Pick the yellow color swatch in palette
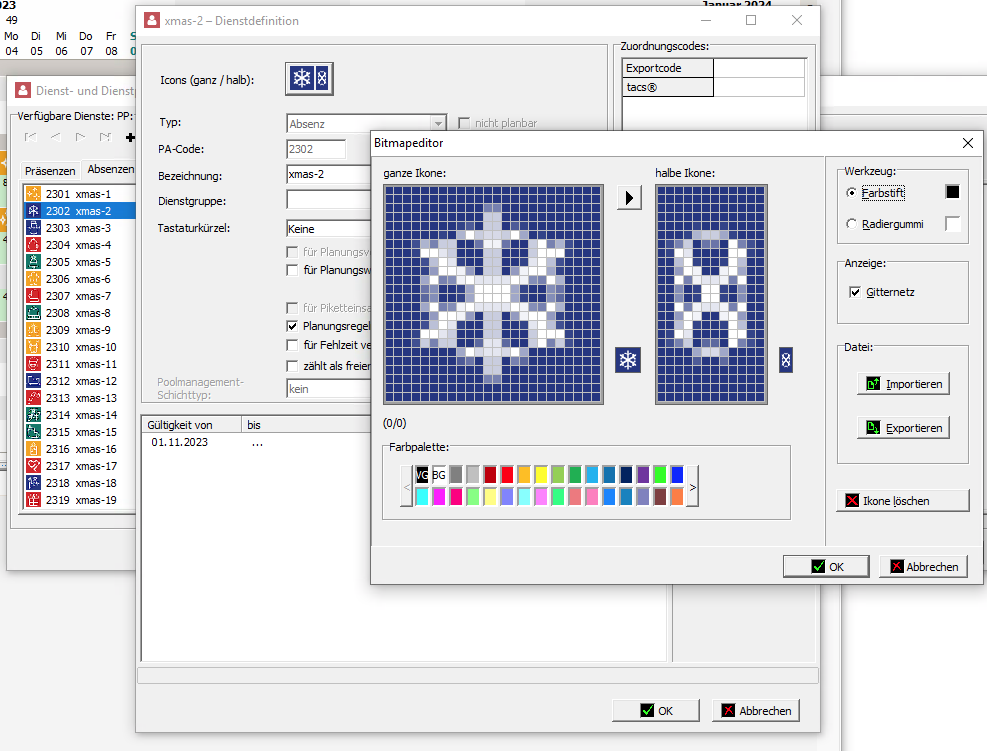This screenshot has height=751, width=987. click(x=541, y=474)
